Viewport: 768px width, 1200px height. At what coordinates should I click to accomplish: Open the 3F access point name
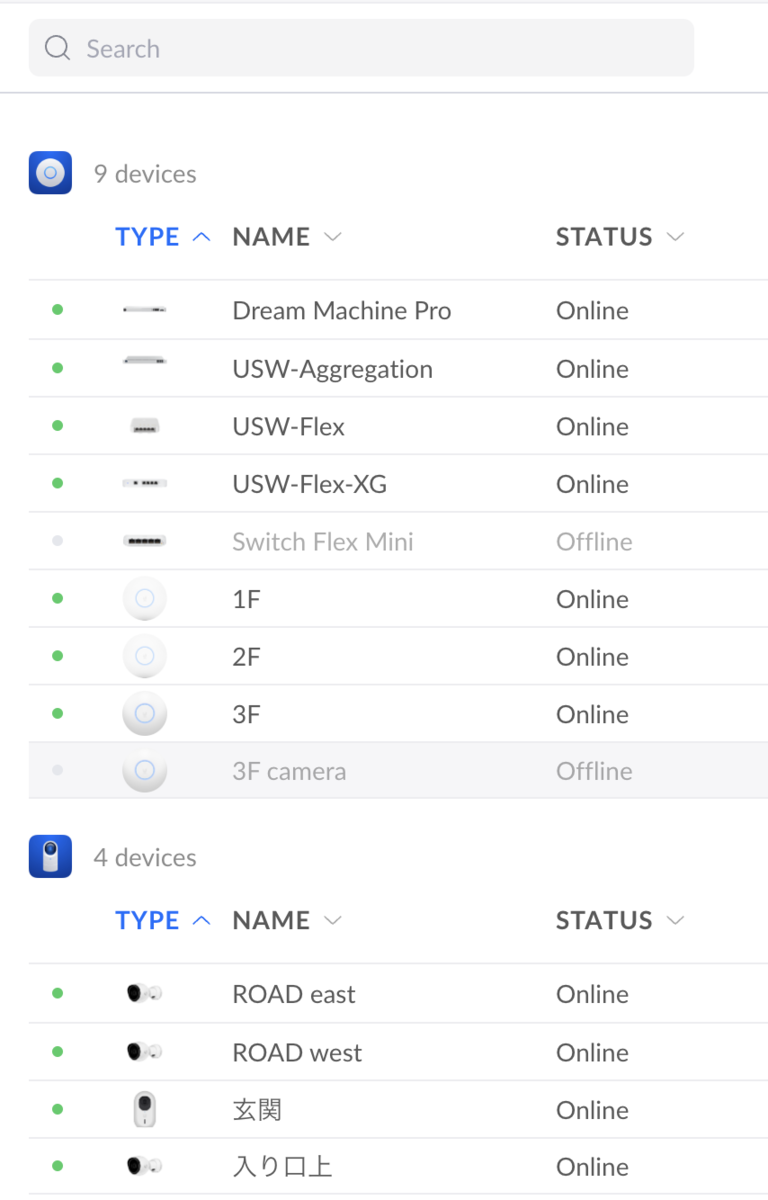[246, 714]
